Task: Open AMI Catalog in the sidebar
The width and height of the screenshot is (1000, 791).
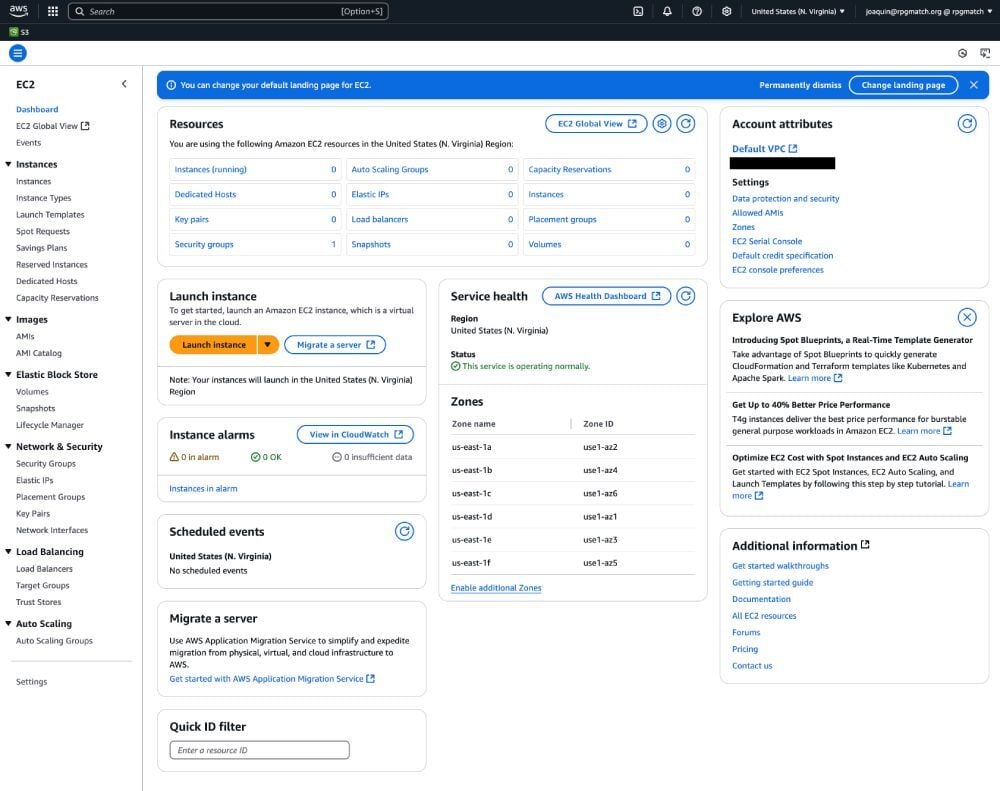Action: pyautogui.click(x=38, y=353)
